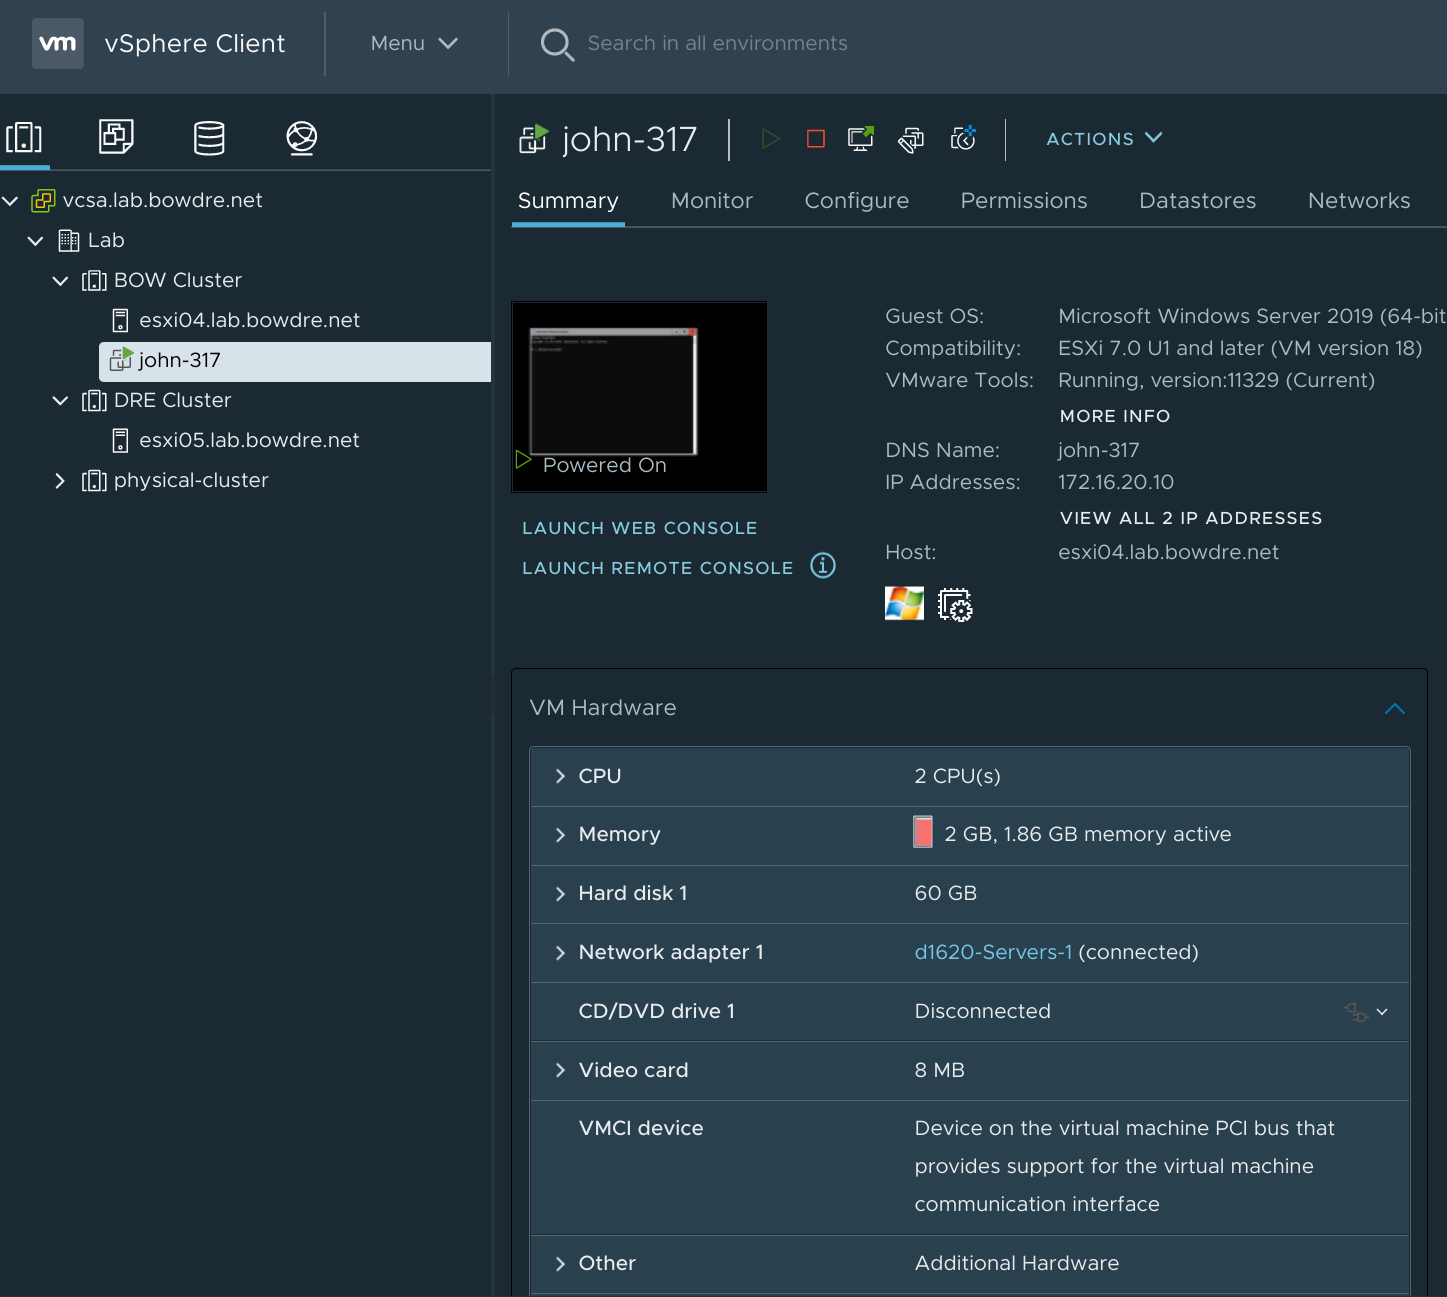Viewport: 1447px width, 1297px height.
Task: Expand the Other hardware row
Action: pos(560,1264)
